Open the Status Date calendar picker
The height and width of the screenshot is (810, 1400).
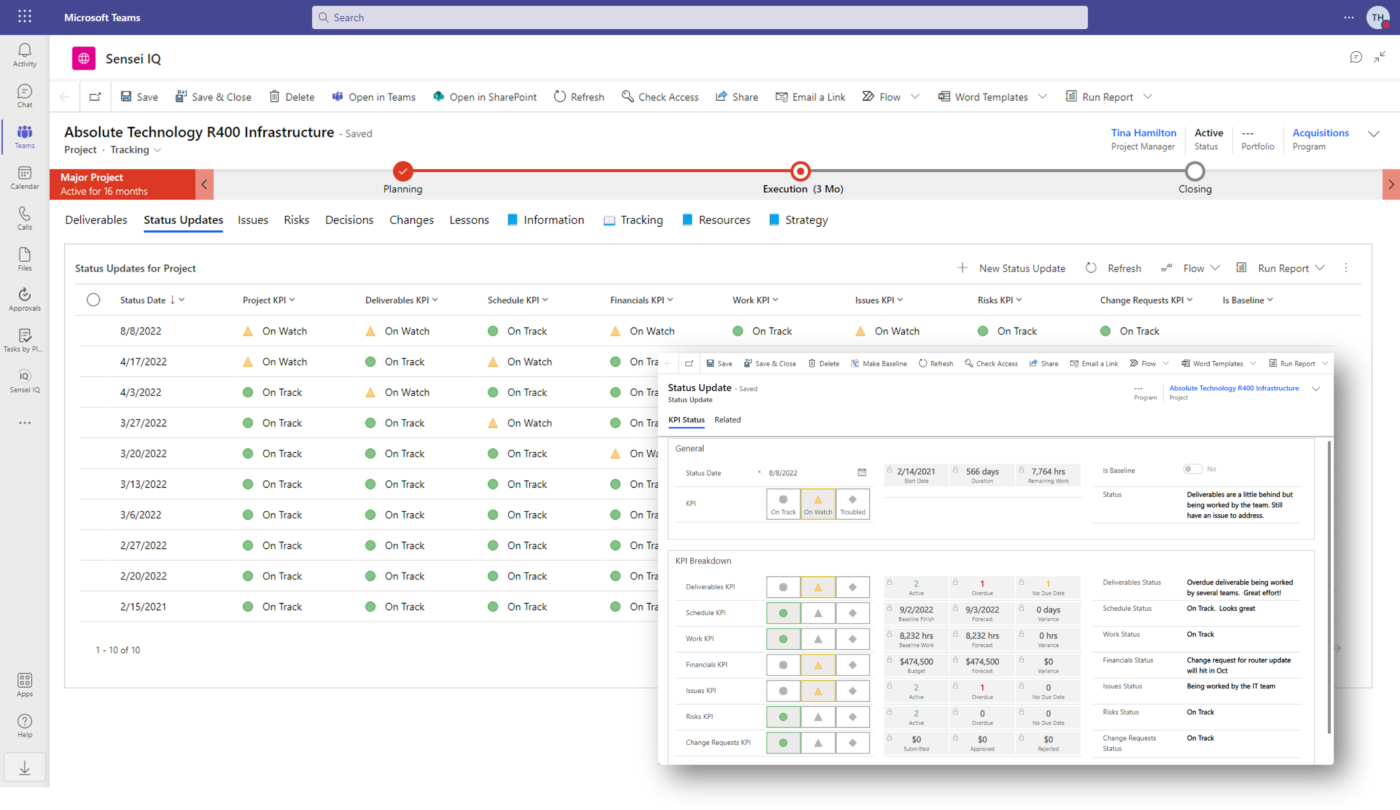(862, 472)
